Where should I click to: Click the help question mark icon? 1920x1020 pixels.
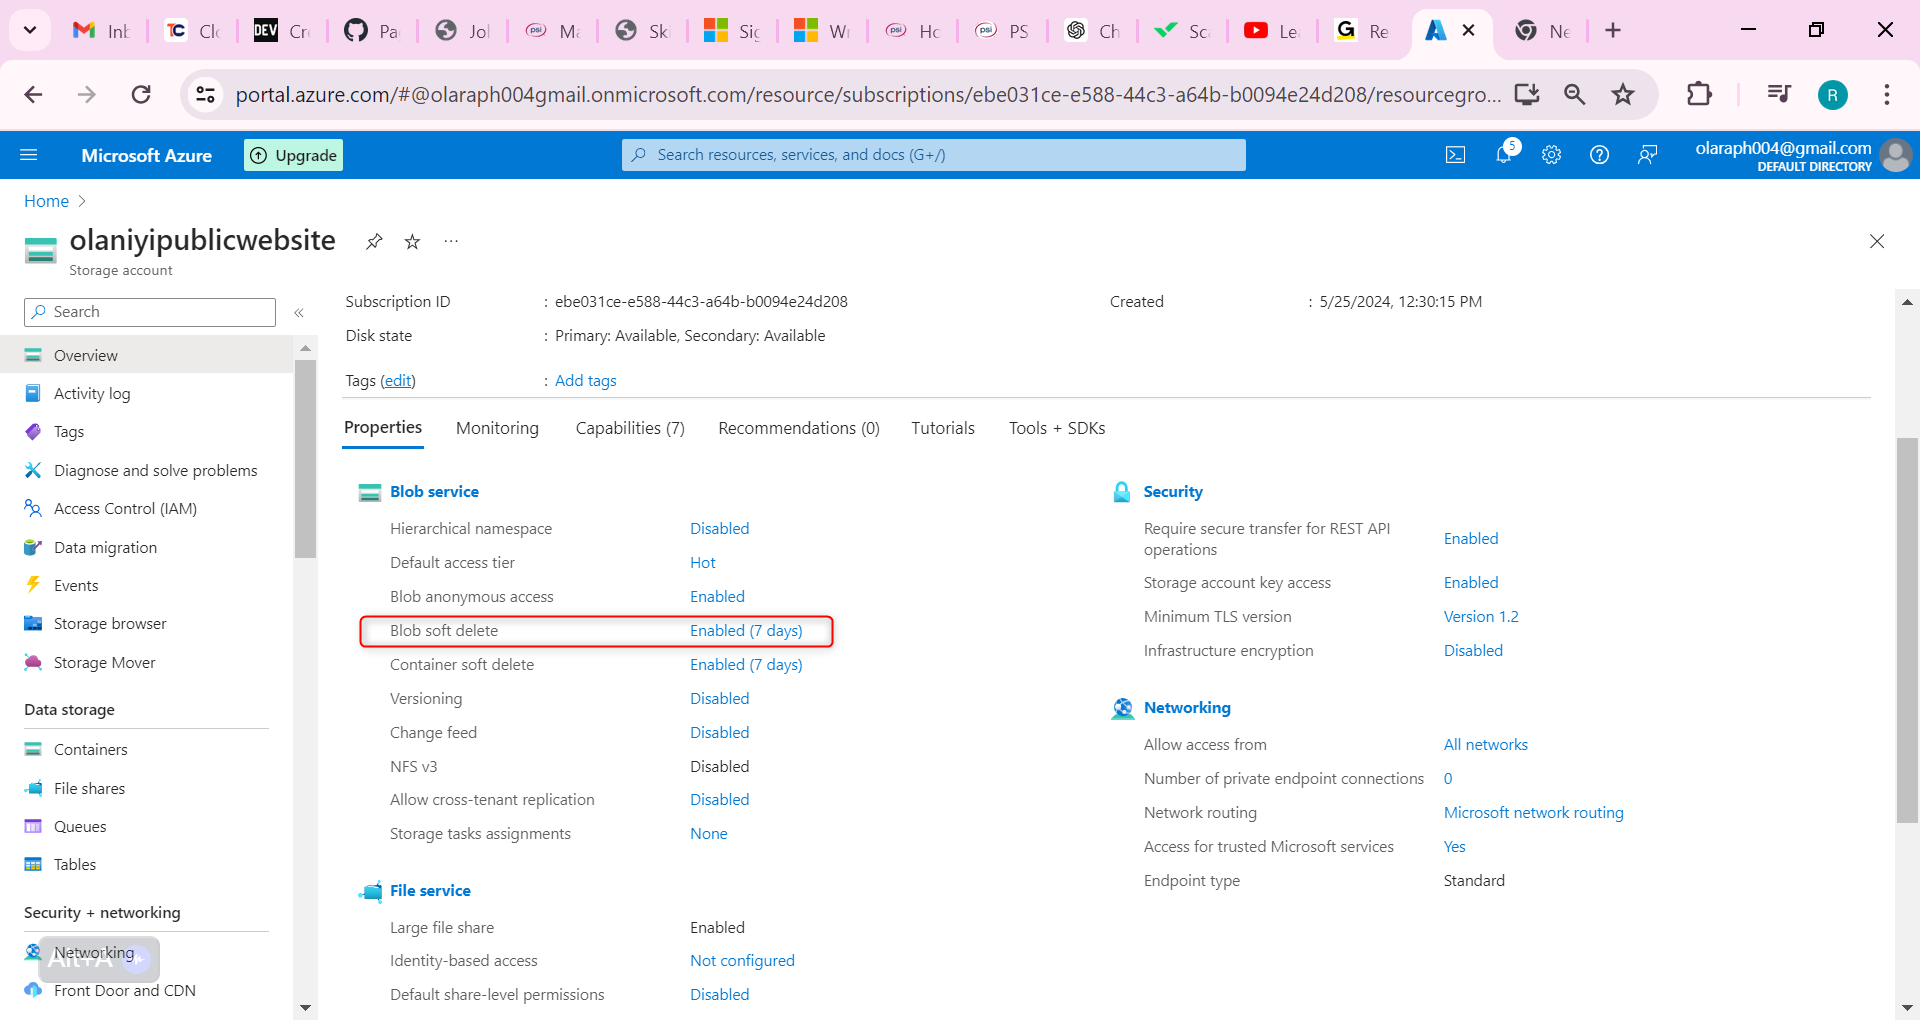tap(1599, 155)
